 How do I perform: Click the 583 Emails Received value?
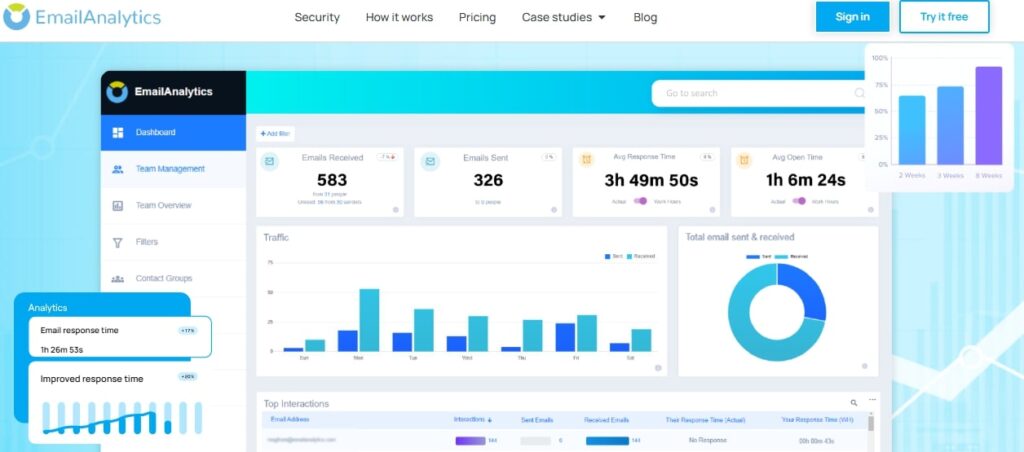click(332, 180)
